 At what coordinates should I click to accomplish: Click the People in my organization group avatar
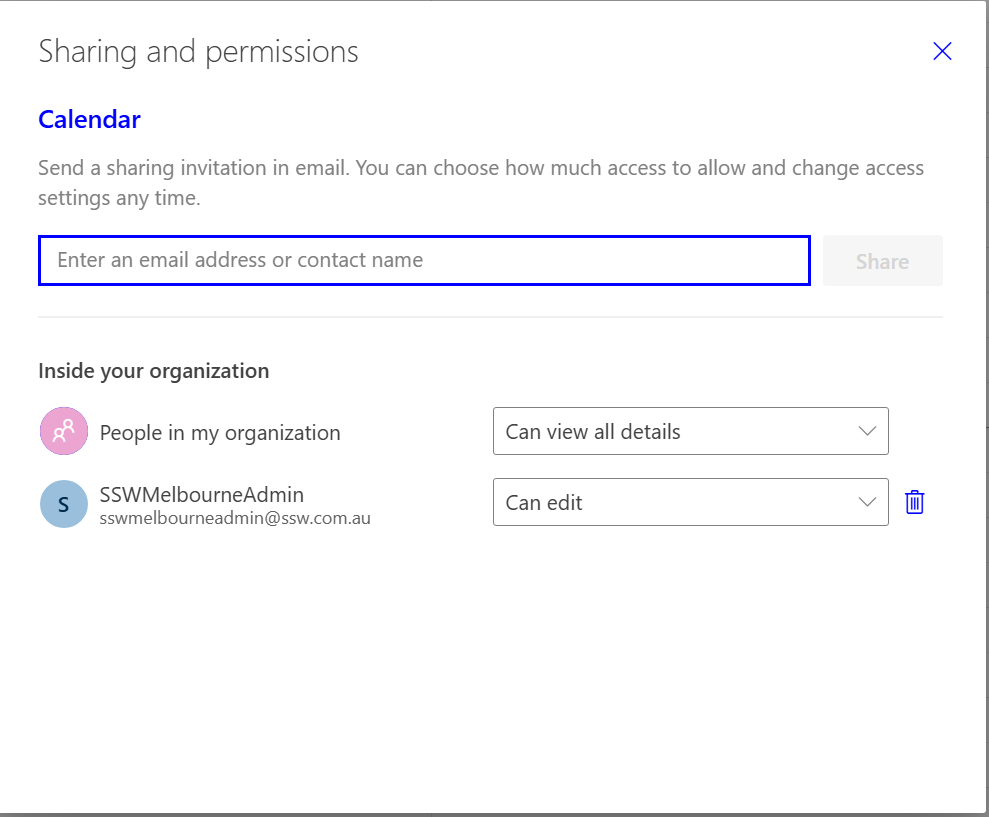[x=64, y=432]
